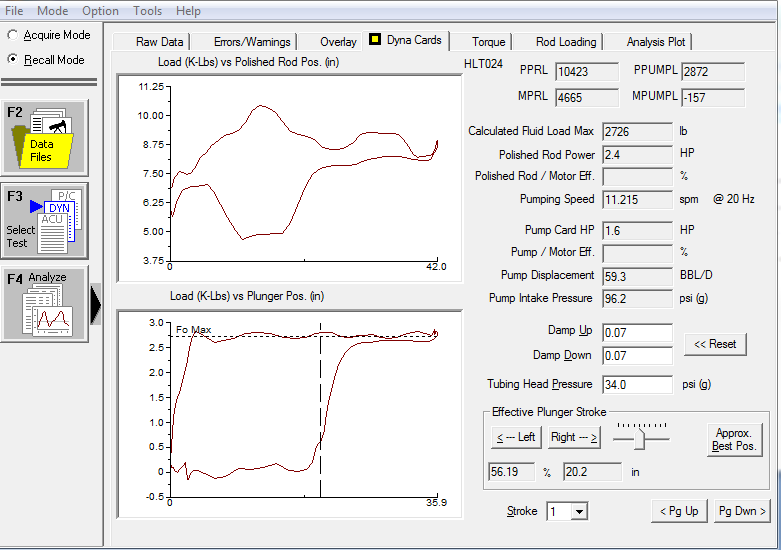Open the Rod Loading tab
Viewport: 781px width, 550px height.
pos(566,42)
